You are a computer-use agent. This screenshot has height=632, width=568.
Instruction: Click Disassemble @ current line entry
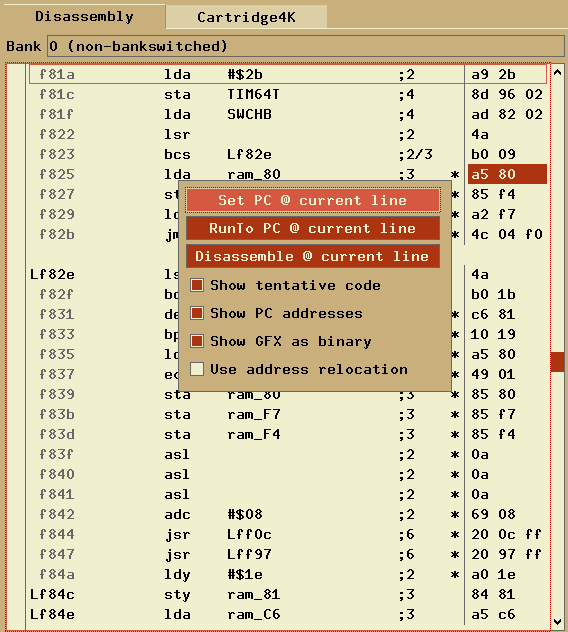point(313,256)
